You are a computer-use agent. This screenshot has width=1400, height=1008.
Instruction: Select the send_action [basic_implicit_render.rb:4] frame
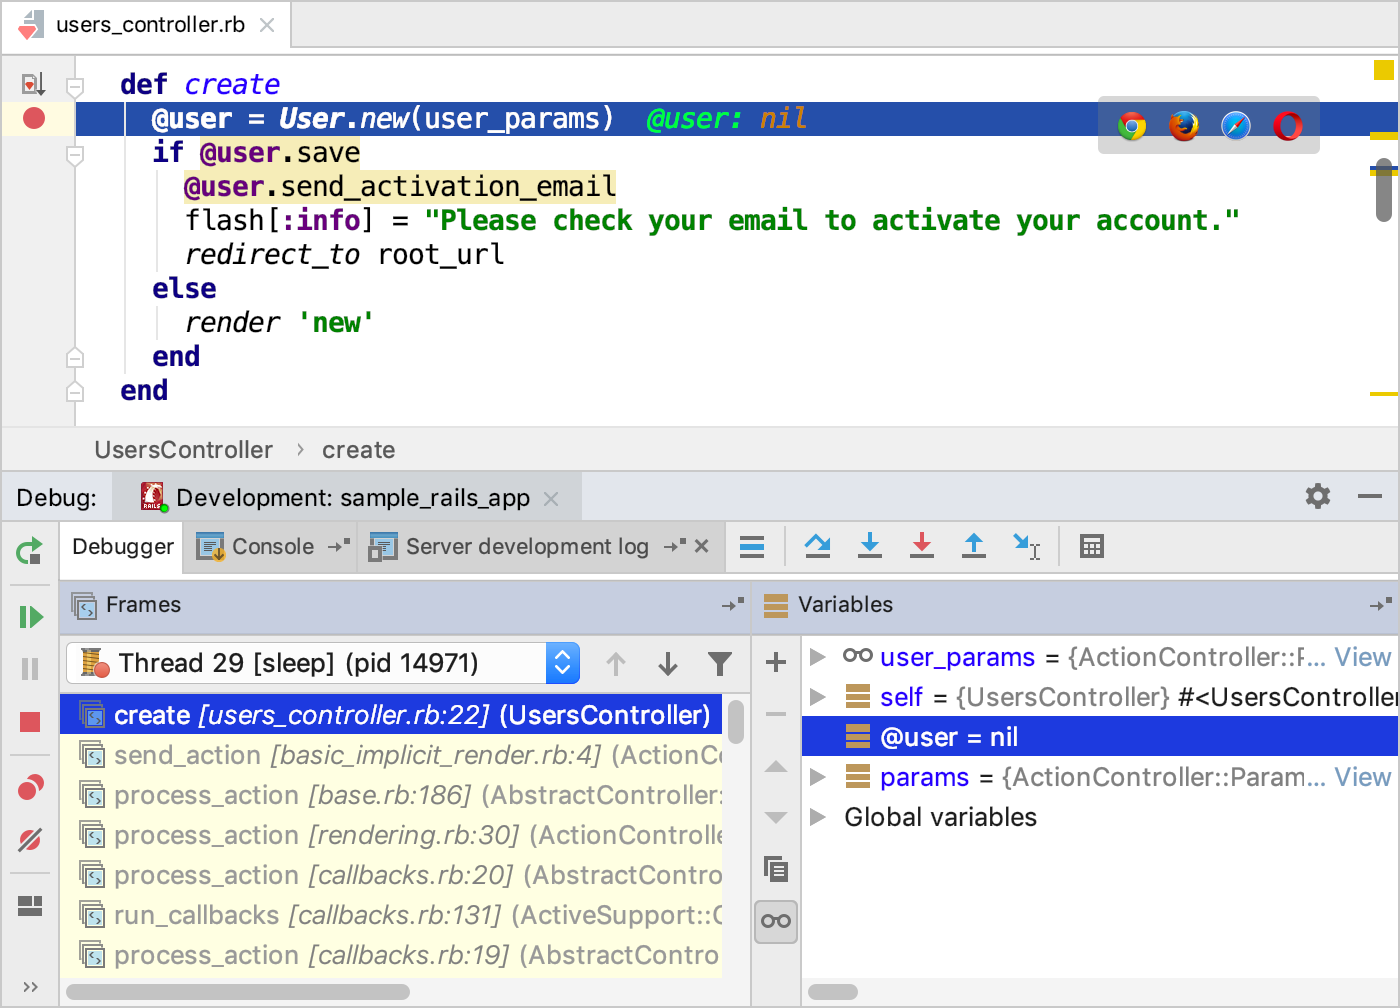[391, 755]
